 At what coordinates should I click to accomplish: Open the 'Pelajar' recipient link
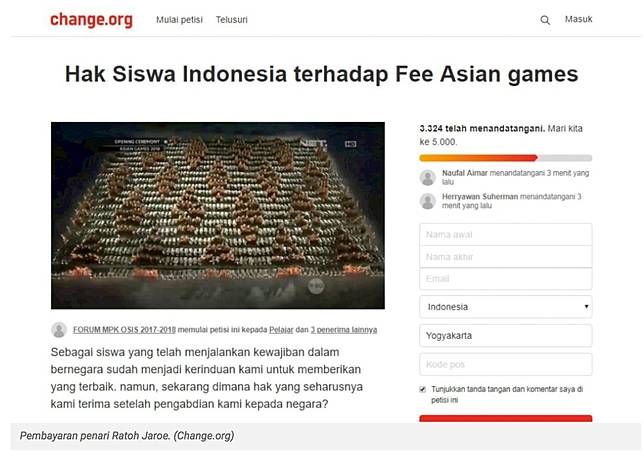(281, 330)
